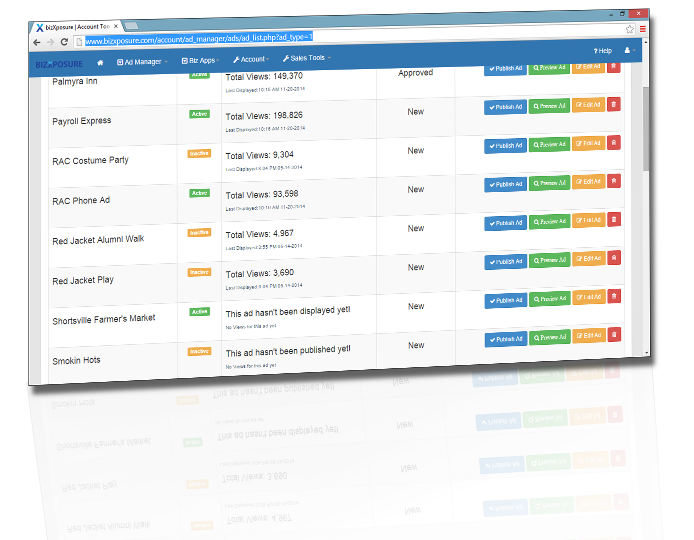Delete the Shortsville Farmer's Market ad
Viewport: 694px width, 540px height.
click(x=614, y=296)
